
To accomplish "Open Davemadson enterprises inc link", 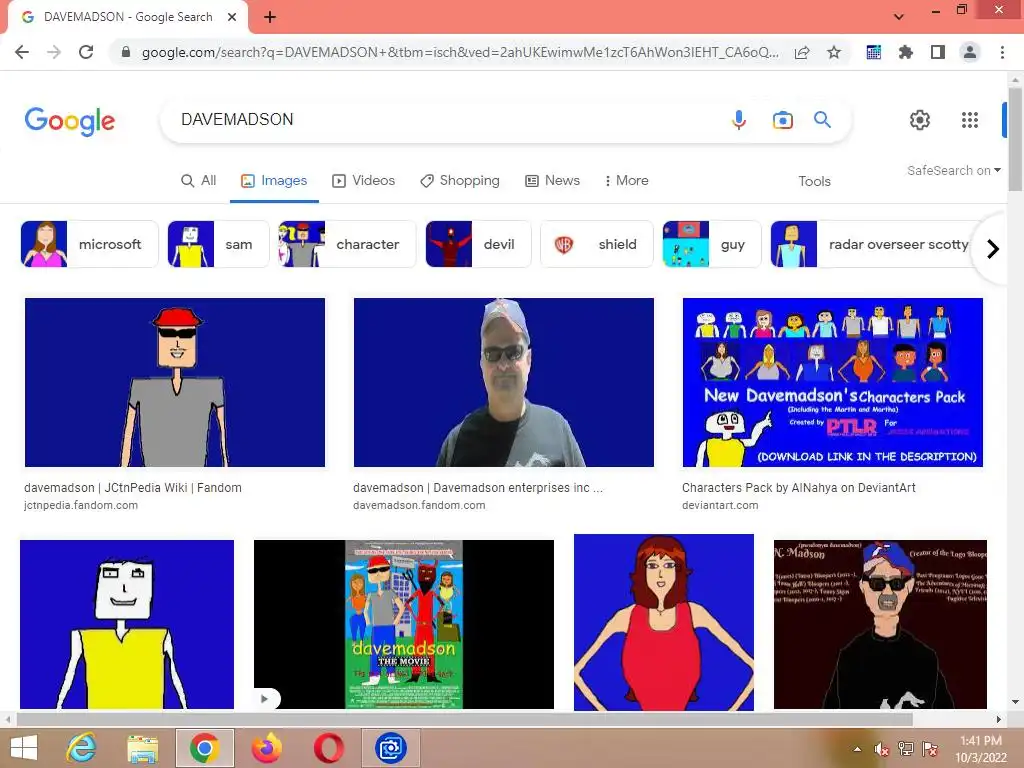I will (x=477, y=488).
